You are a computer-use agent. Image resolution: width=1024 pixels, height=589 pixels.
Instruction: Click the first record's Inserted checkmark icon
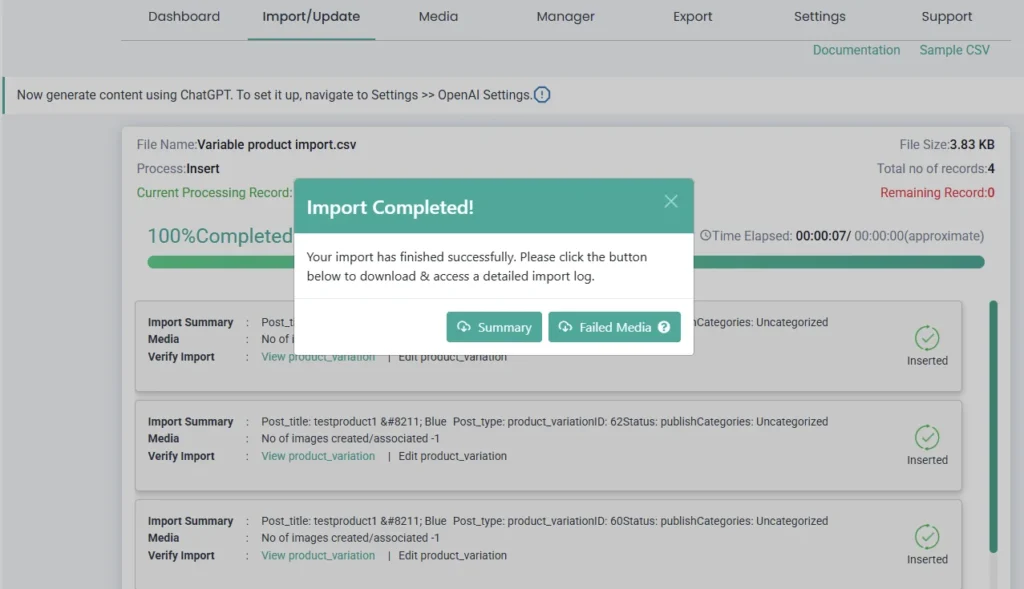[x=927, y=338]
